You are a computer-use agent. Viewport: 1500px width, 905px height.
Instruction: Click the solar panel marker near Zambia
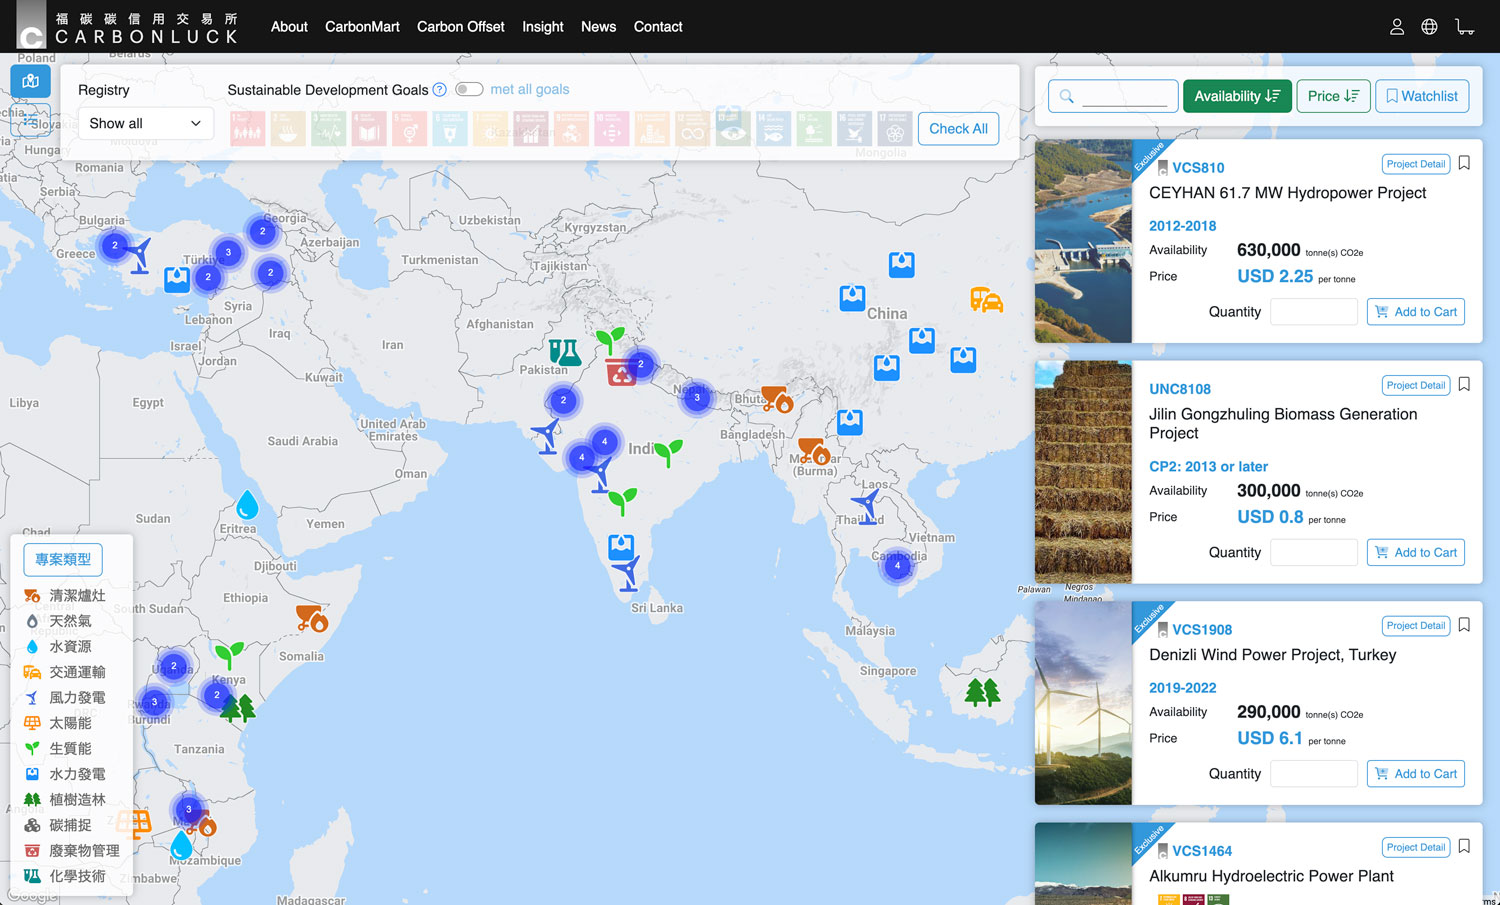(134, 824)
